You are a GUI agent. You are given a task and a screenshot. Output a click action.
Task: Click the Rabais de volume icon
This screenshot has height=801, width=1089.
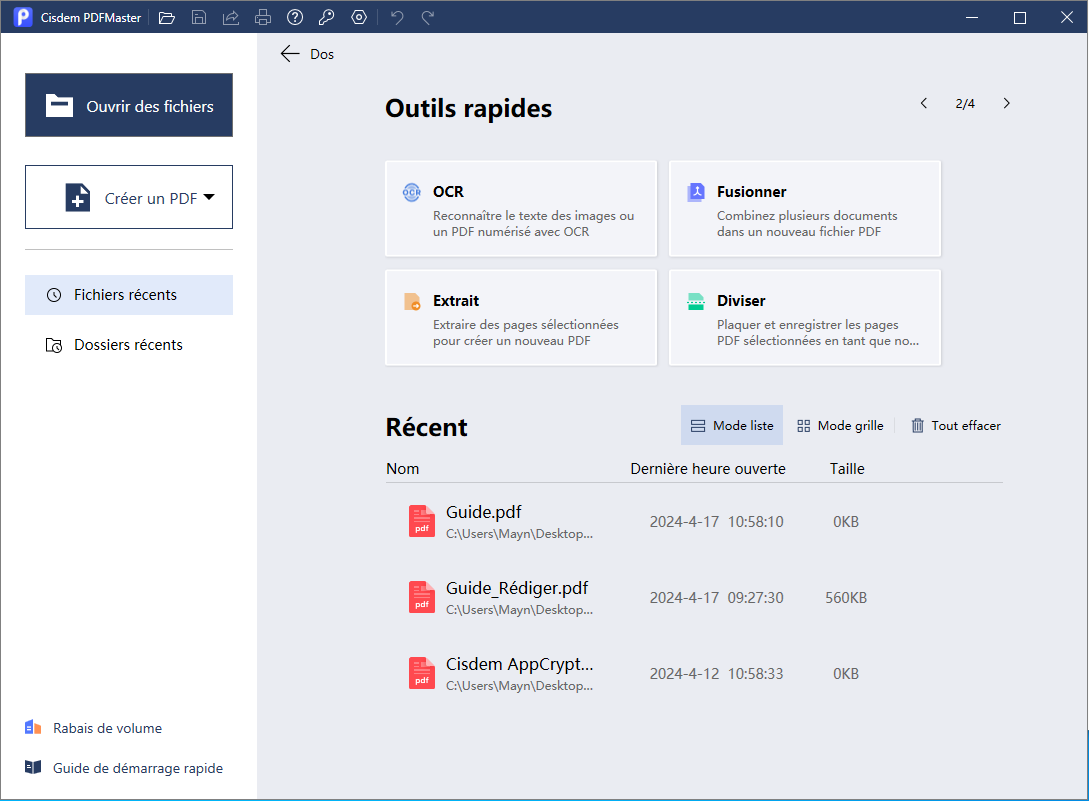33,727
